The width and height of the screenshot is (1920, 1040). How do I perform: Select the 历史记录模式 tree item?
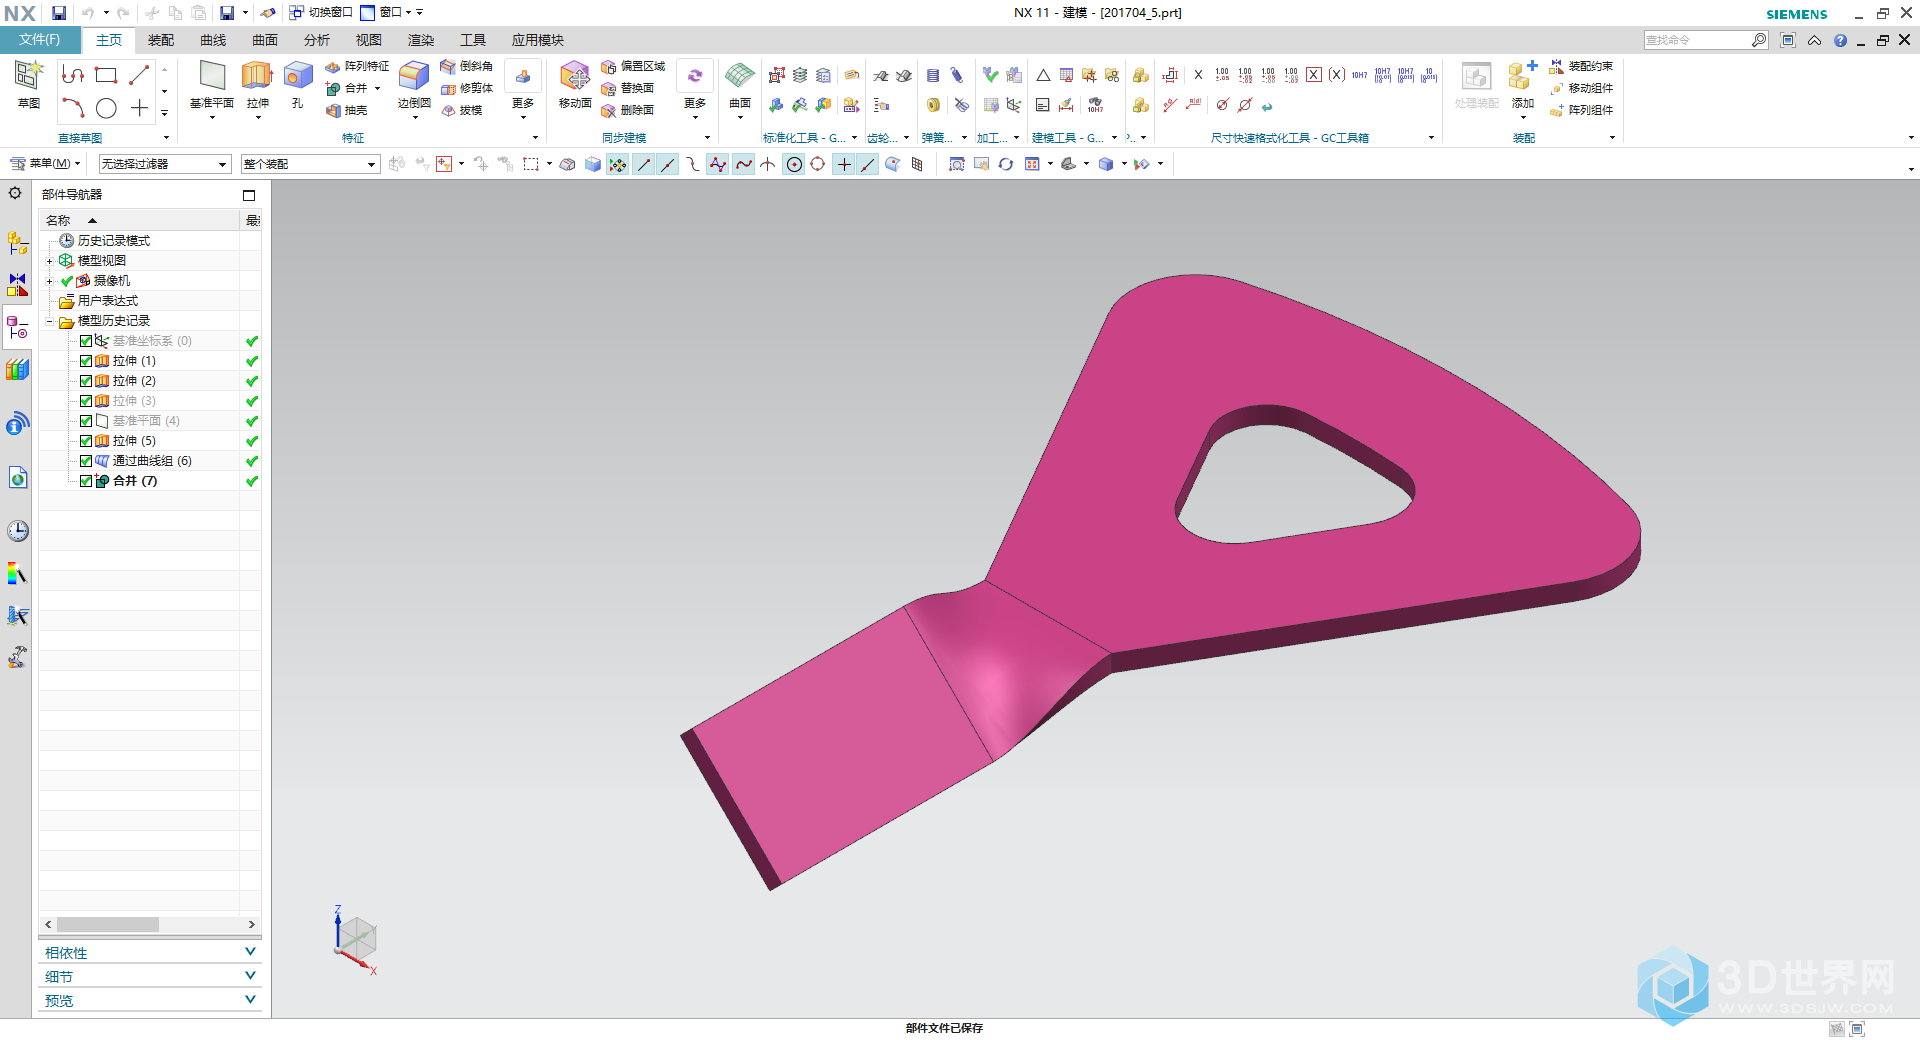point(114,241)
